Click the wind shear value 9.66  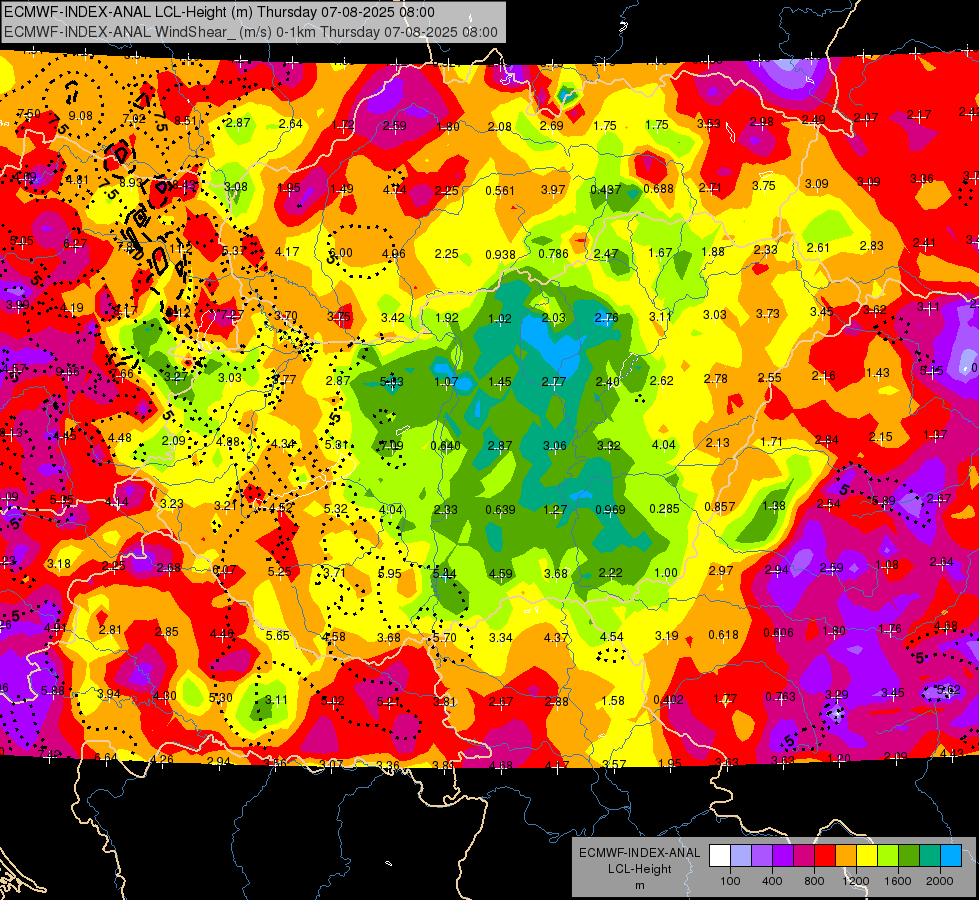67,372
